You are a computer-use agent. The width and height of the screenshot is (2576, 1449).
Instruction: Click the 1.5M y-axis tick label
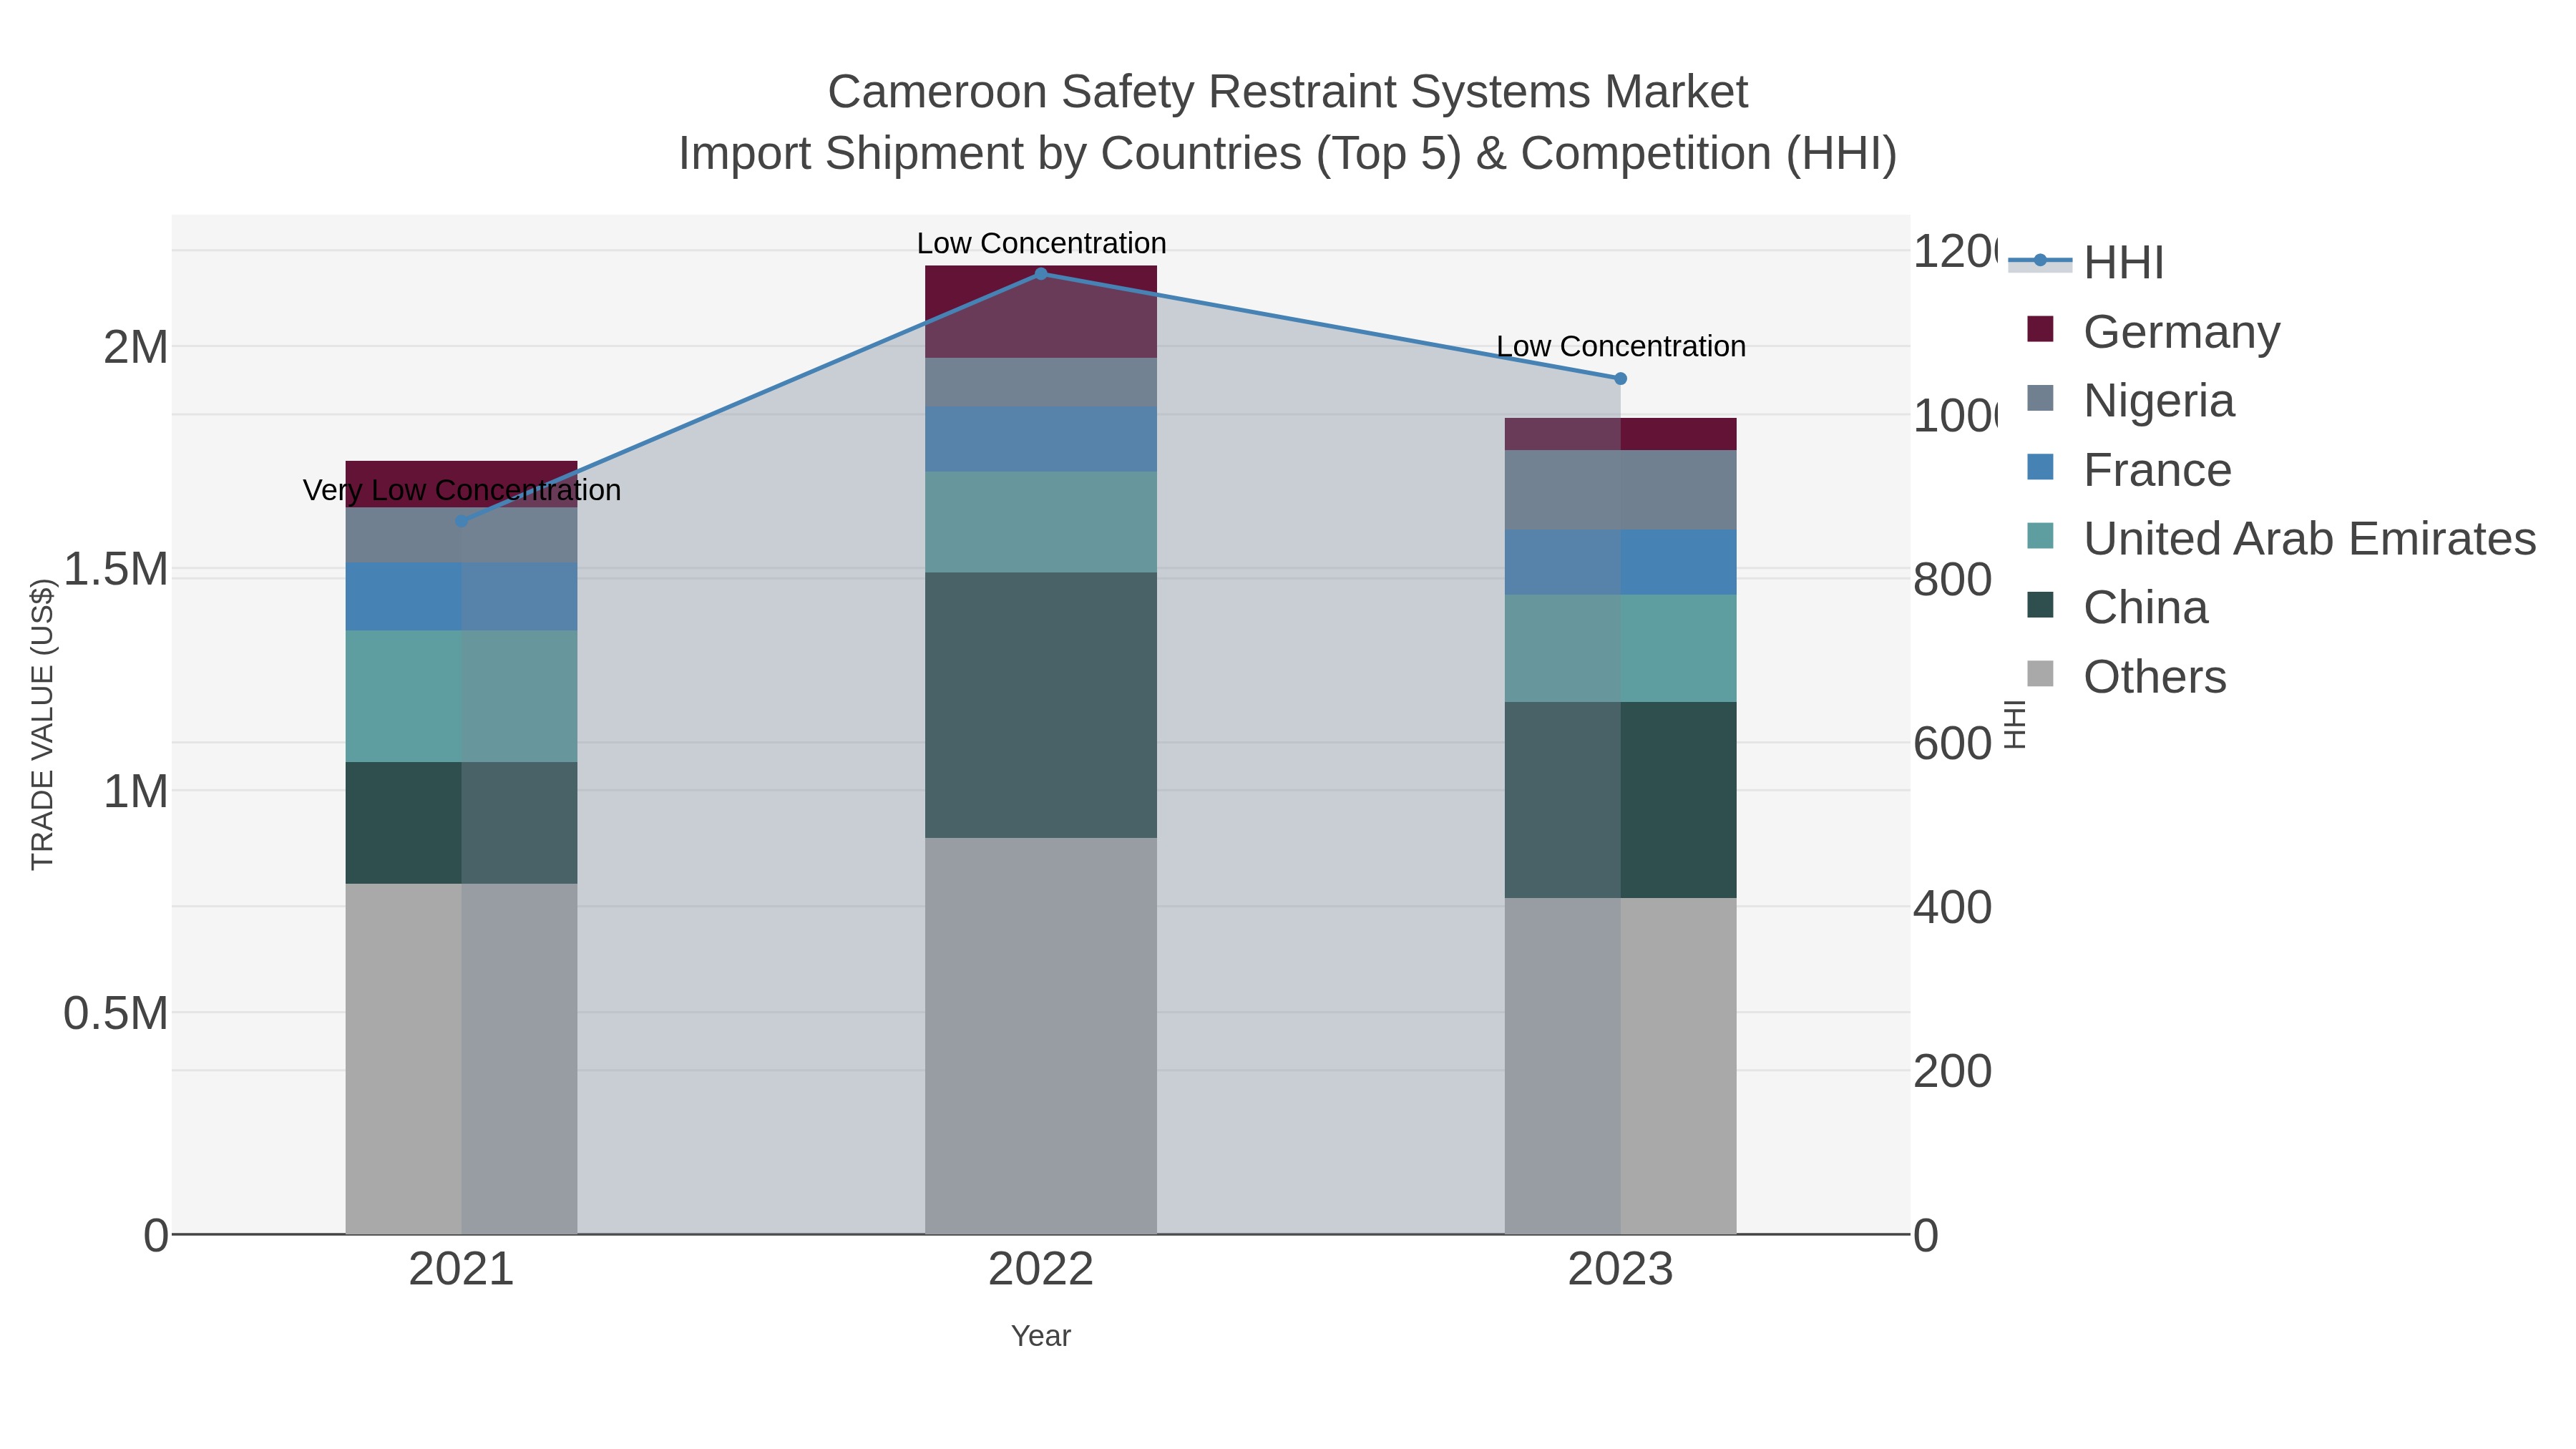pyautogui.click(x=116, y=569)
